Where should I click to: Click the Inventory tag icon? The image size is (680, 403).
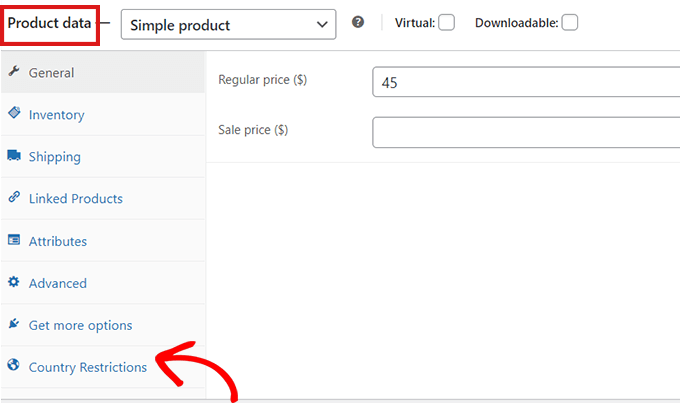(14, 114)
